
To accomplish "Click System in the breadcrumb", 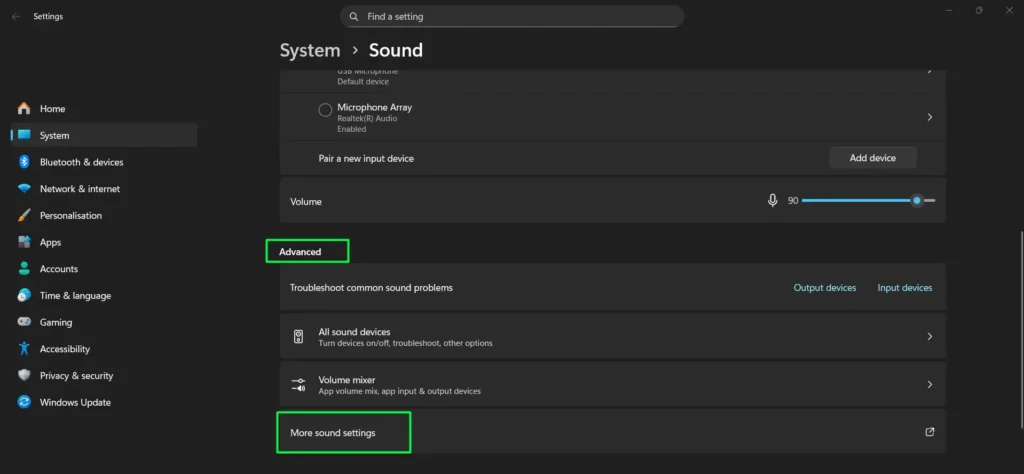I will point(310,50).
